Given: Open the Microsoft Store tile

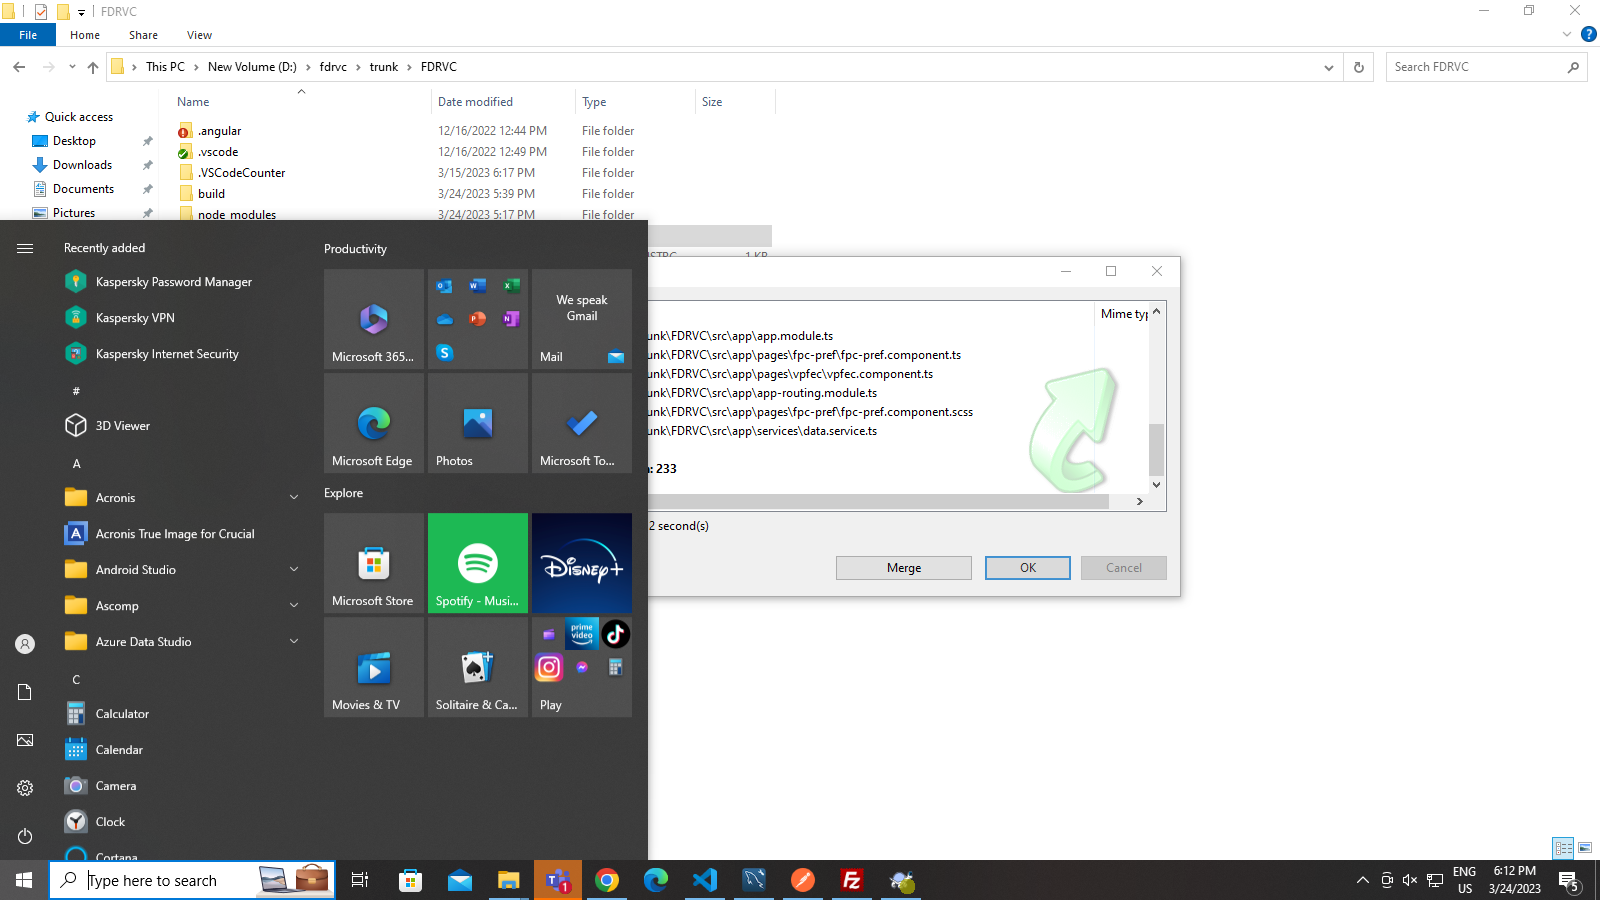Looking at the screenshot, I should (x=373, y=563).
